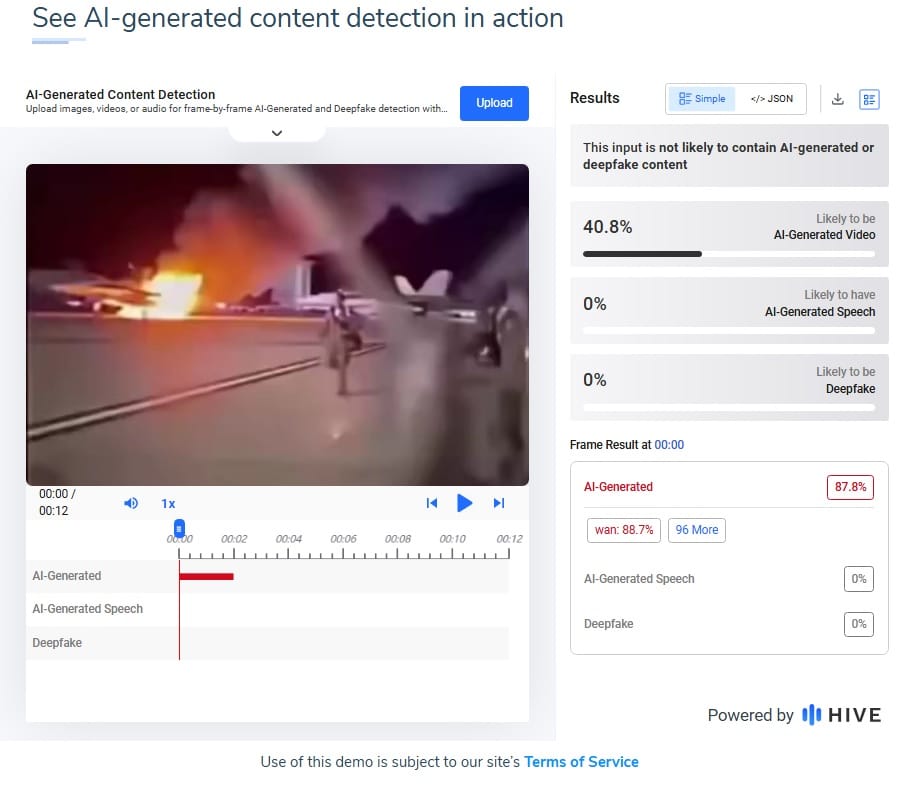
Task: Click the 00:00 frame result timestamp
Action: click(669, 445)
